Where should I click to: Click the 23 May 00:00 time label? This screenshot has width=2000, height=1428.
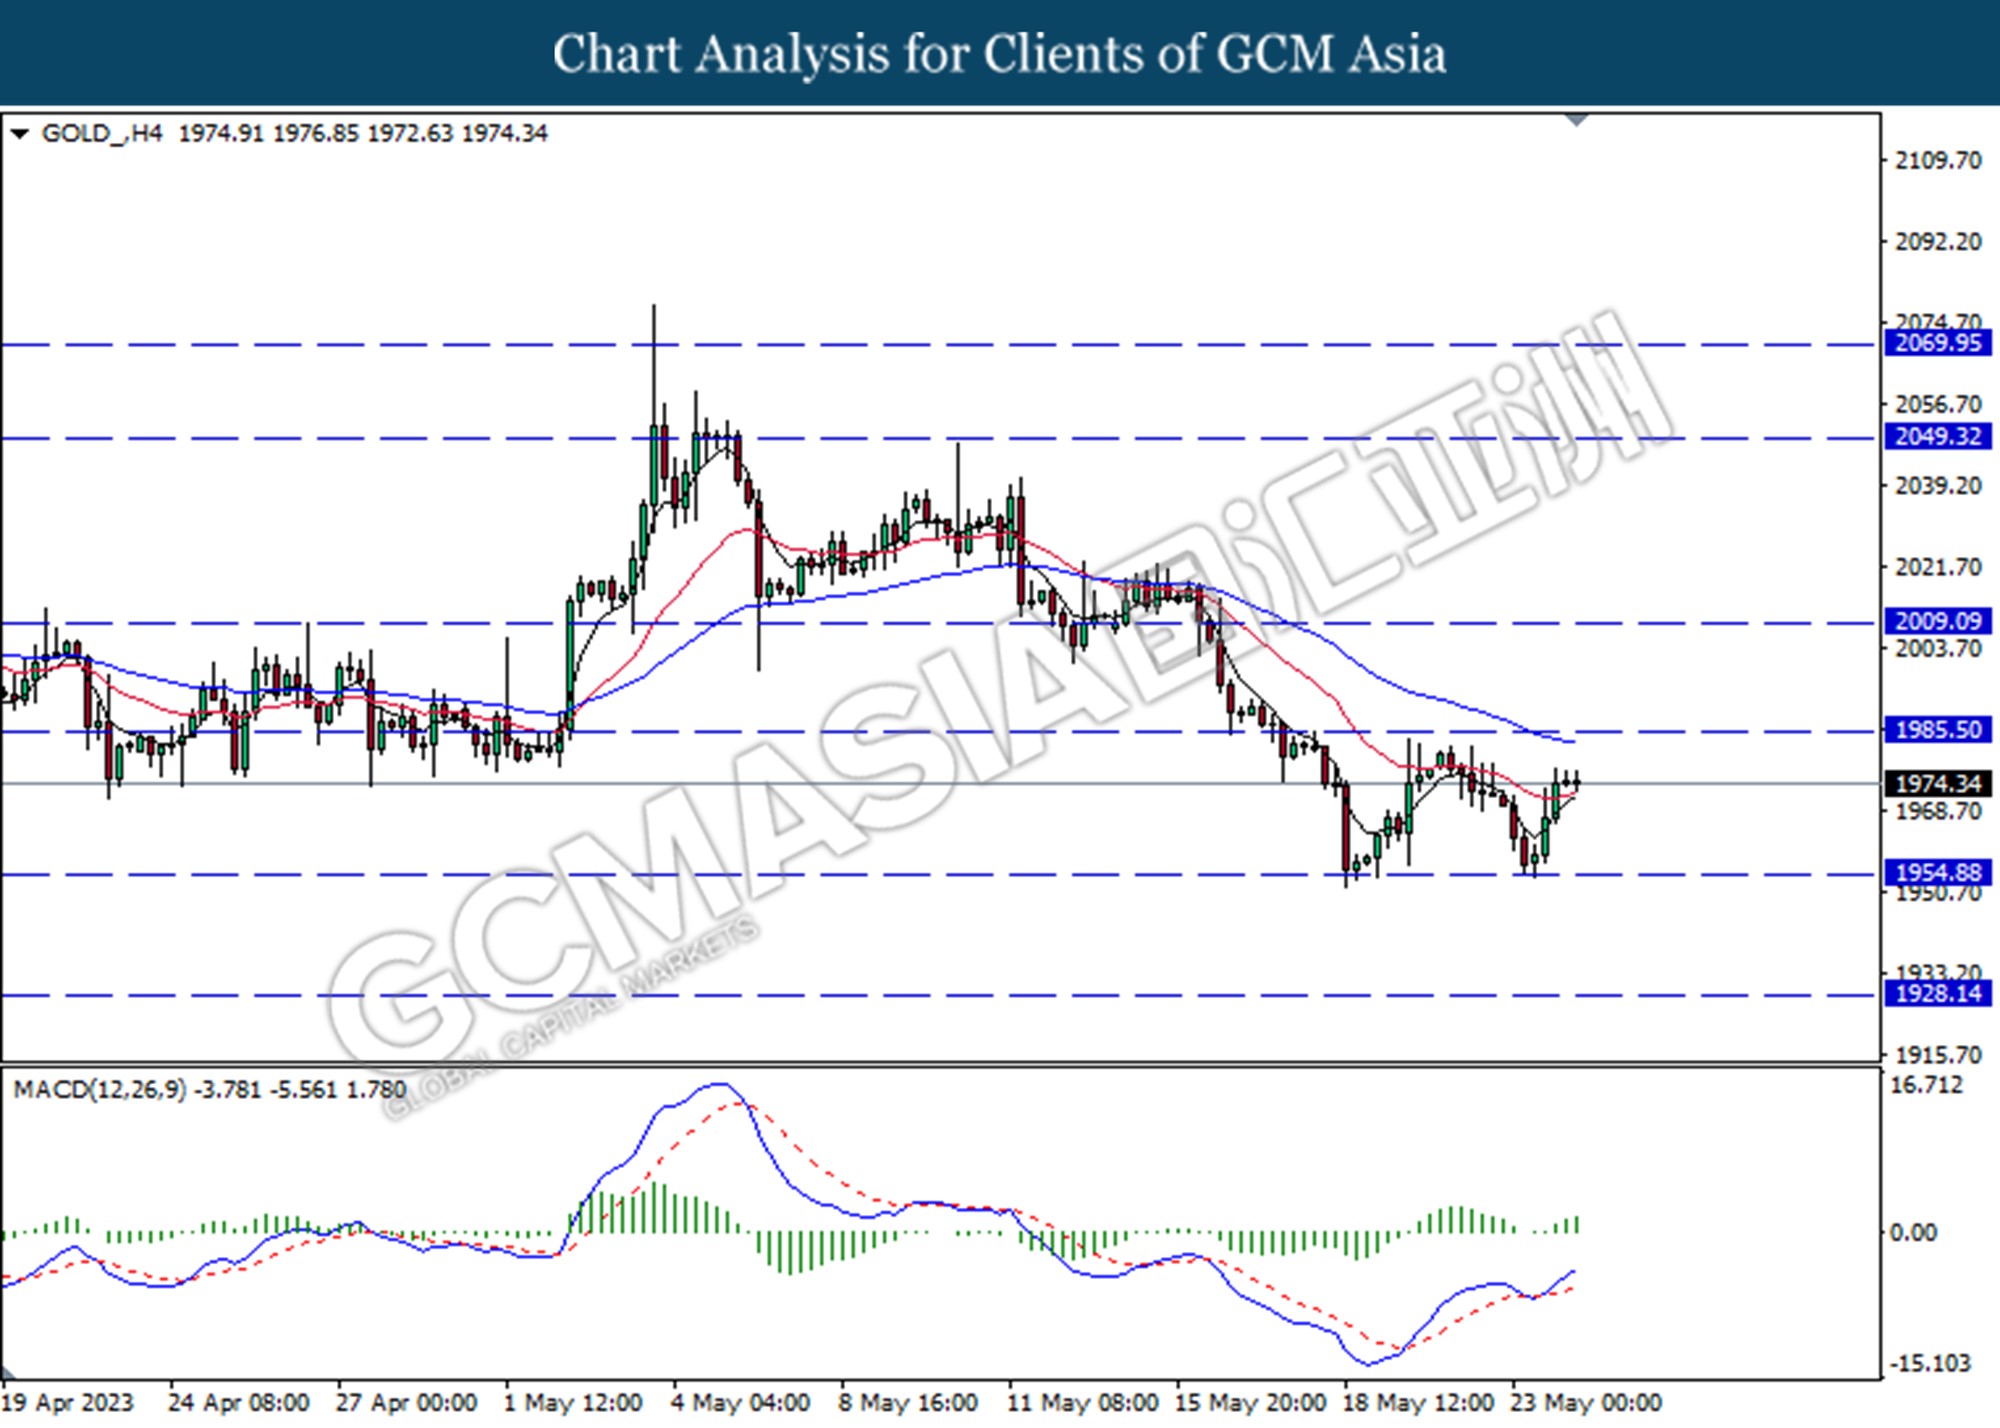(1586, 1403)
